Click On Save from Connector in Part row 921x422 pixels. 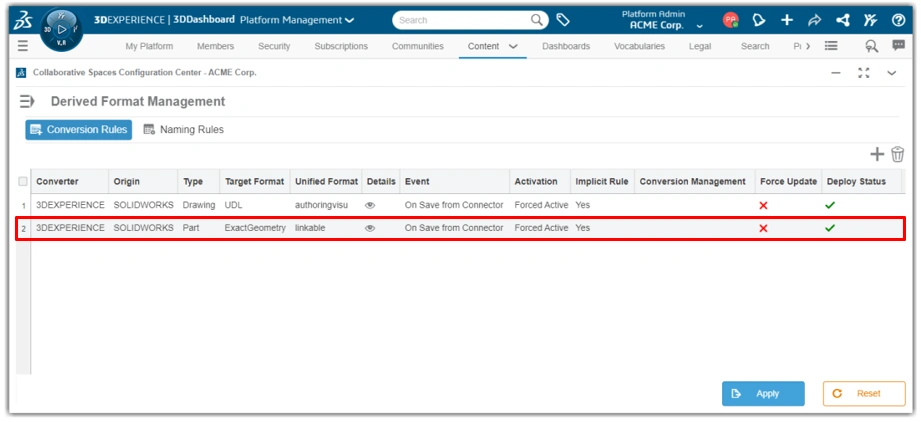pyautogui.click(x=454, y=228)
